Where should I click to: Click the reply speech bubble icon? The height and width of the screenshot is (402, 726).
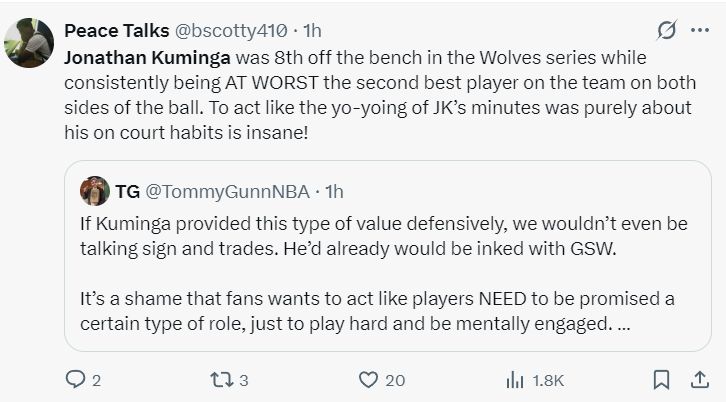[76, 379]
